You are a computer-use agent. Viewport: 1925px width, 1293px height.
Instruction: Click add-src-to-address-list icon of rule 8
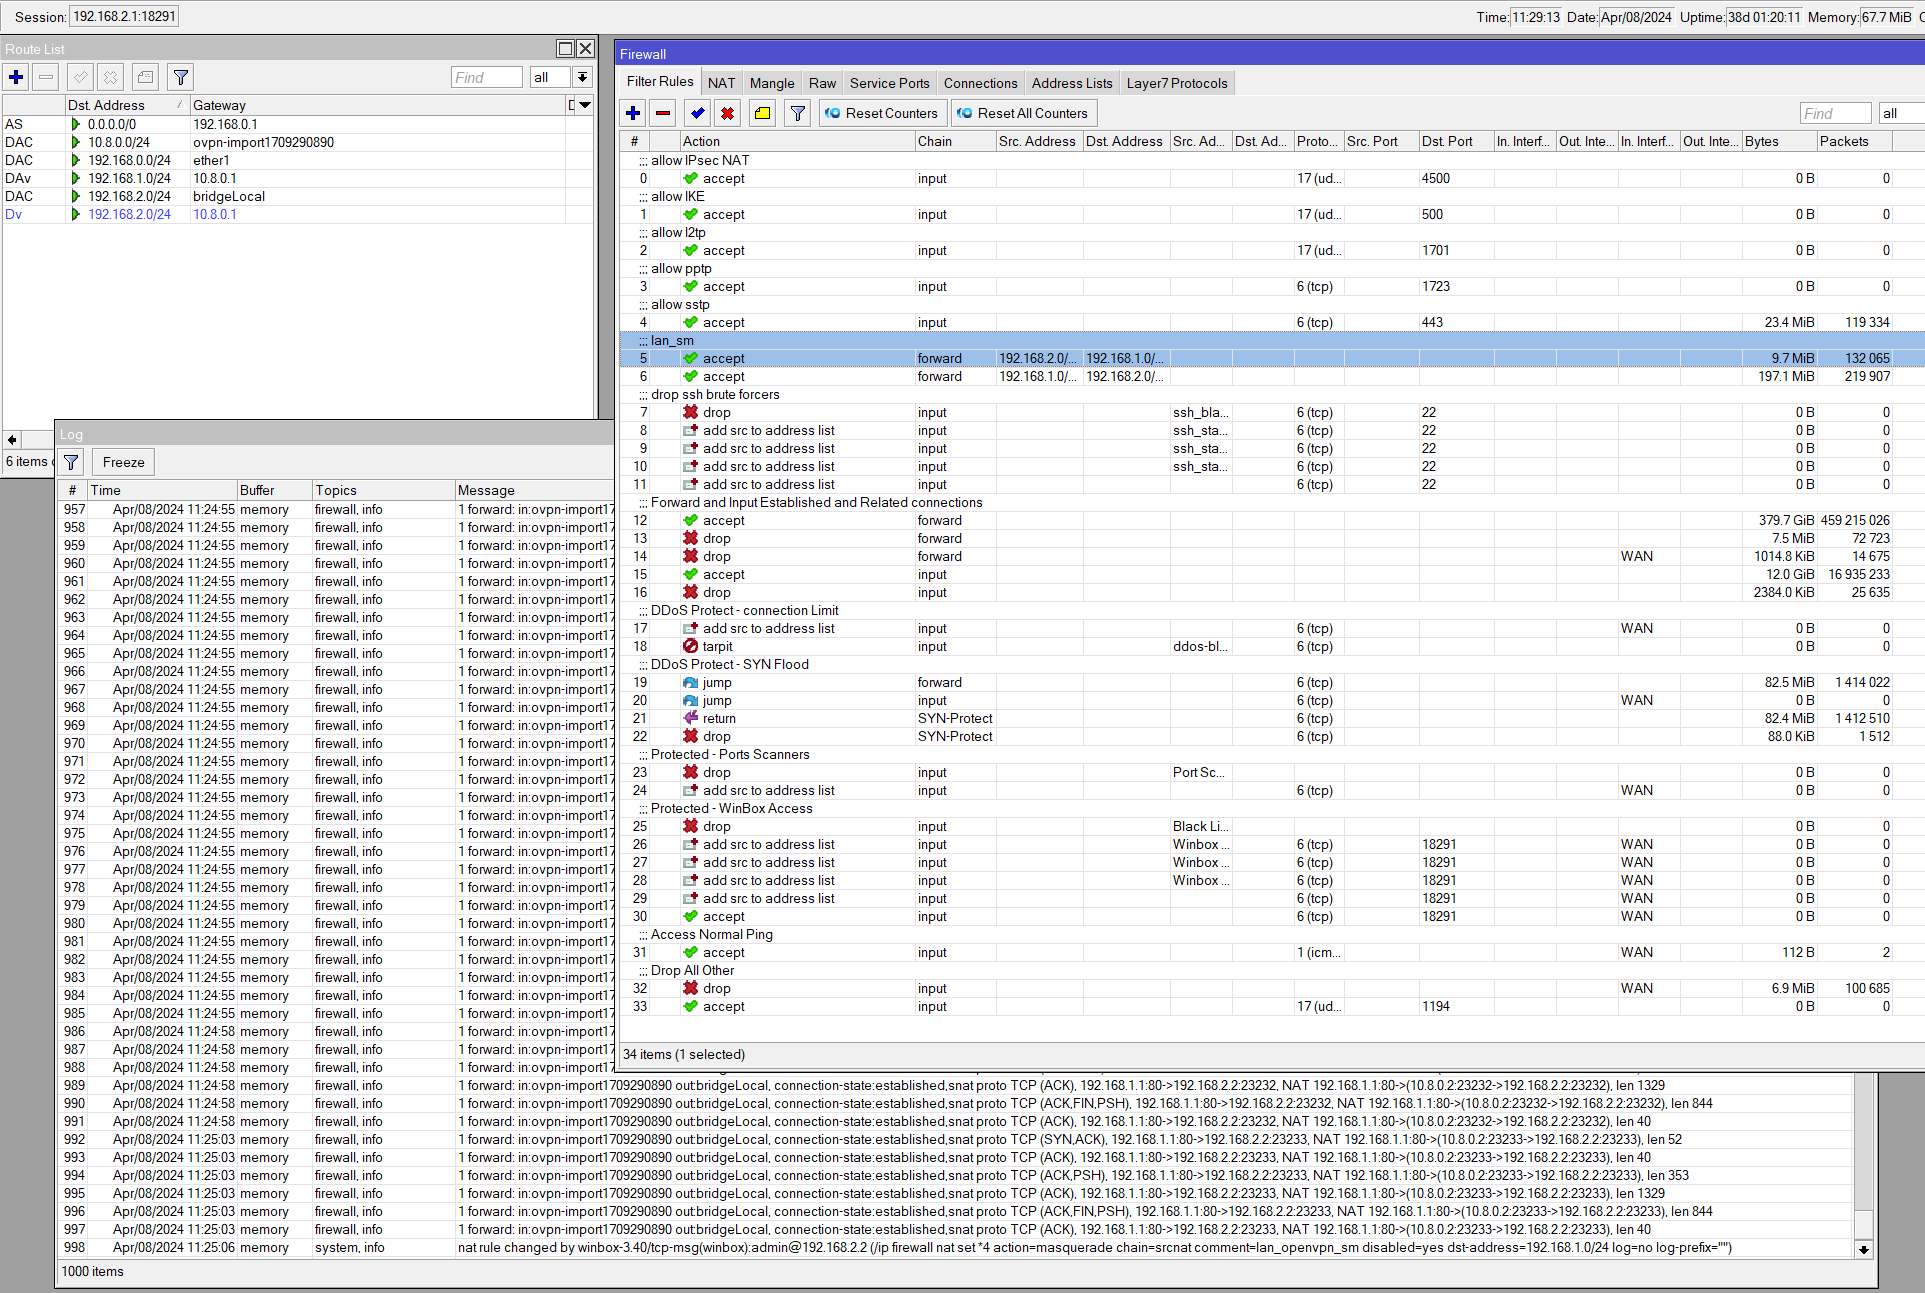click(690, 431)
